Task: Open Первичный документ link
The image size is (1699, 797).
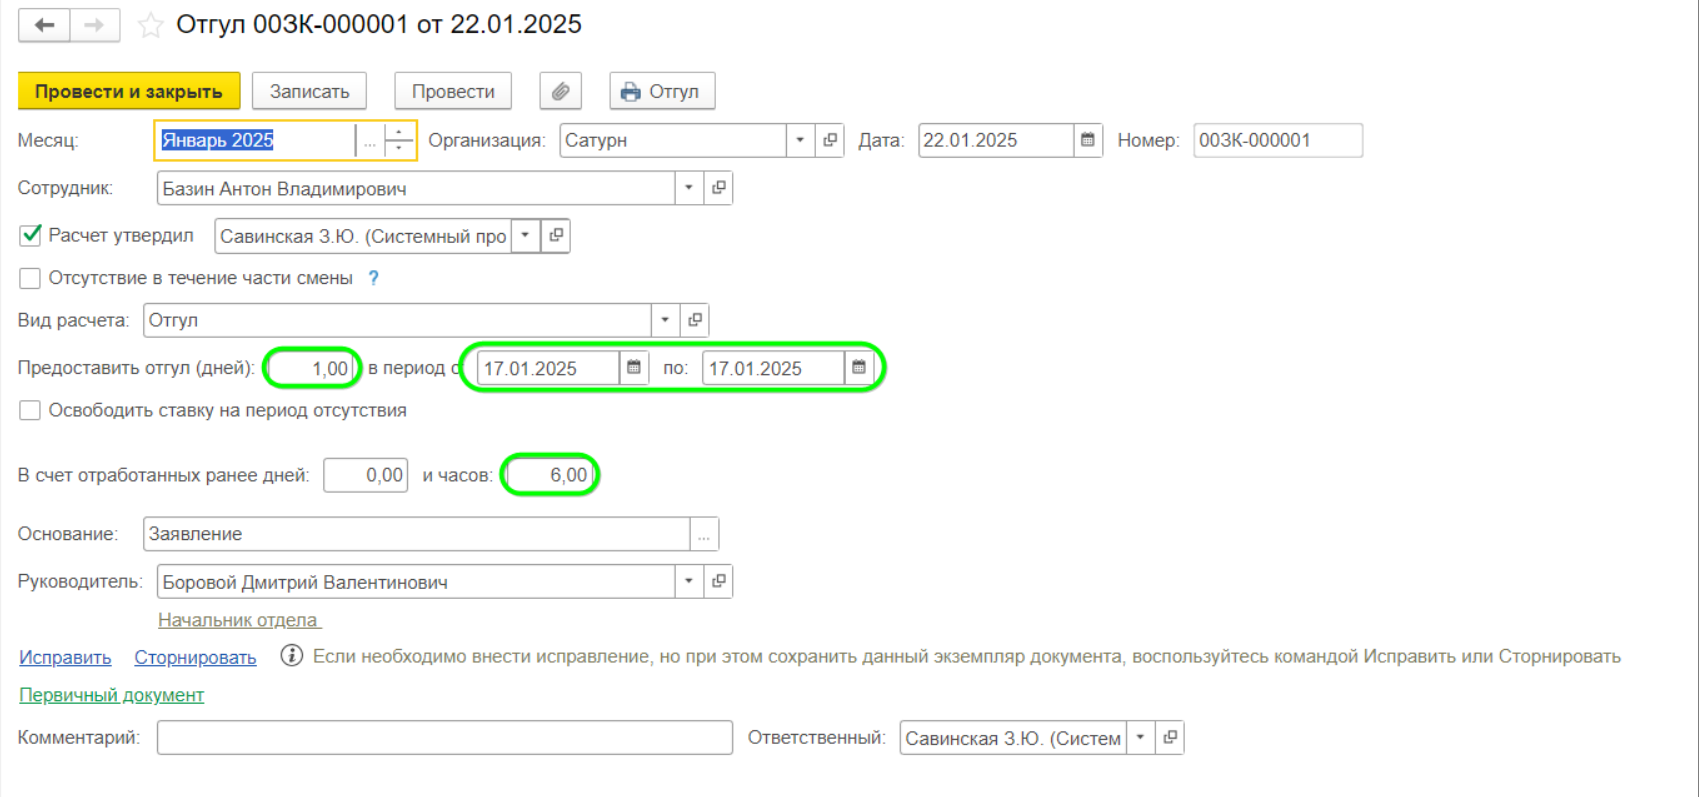Action: tap(111, 695)
